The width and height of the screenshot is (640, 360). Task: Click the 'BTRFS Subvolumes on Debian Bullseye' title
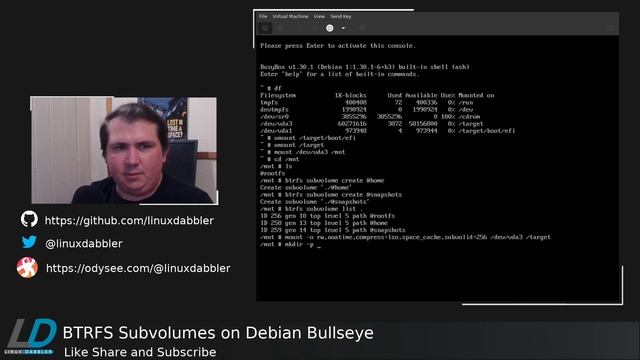click(218, 333)
